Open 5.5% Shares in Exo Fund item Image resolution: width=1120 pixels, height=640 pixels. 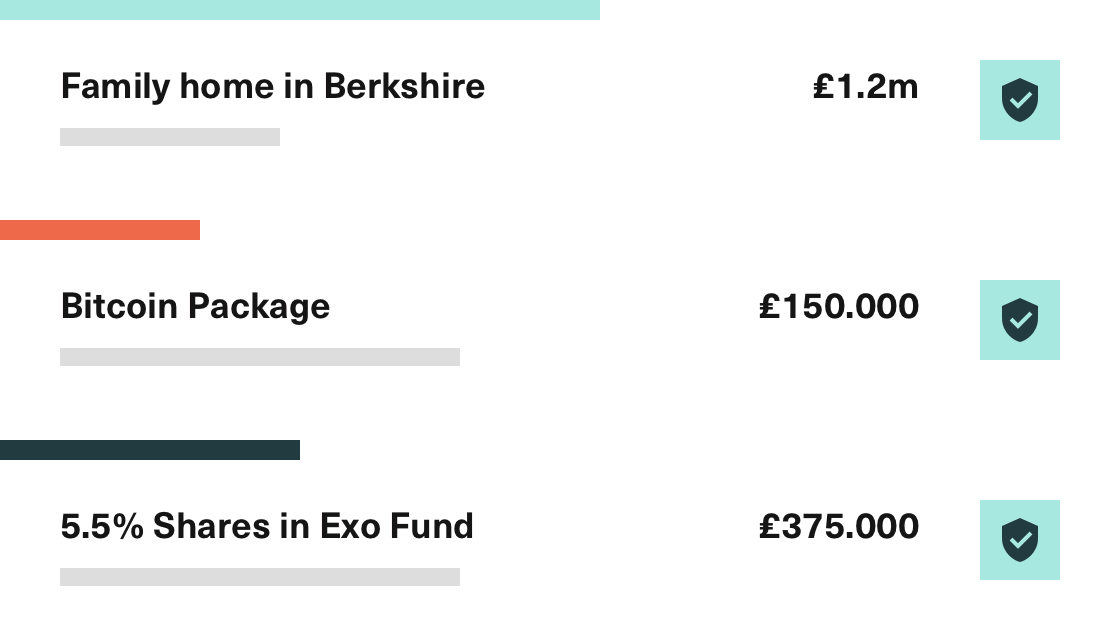click(x=267, y=526)
